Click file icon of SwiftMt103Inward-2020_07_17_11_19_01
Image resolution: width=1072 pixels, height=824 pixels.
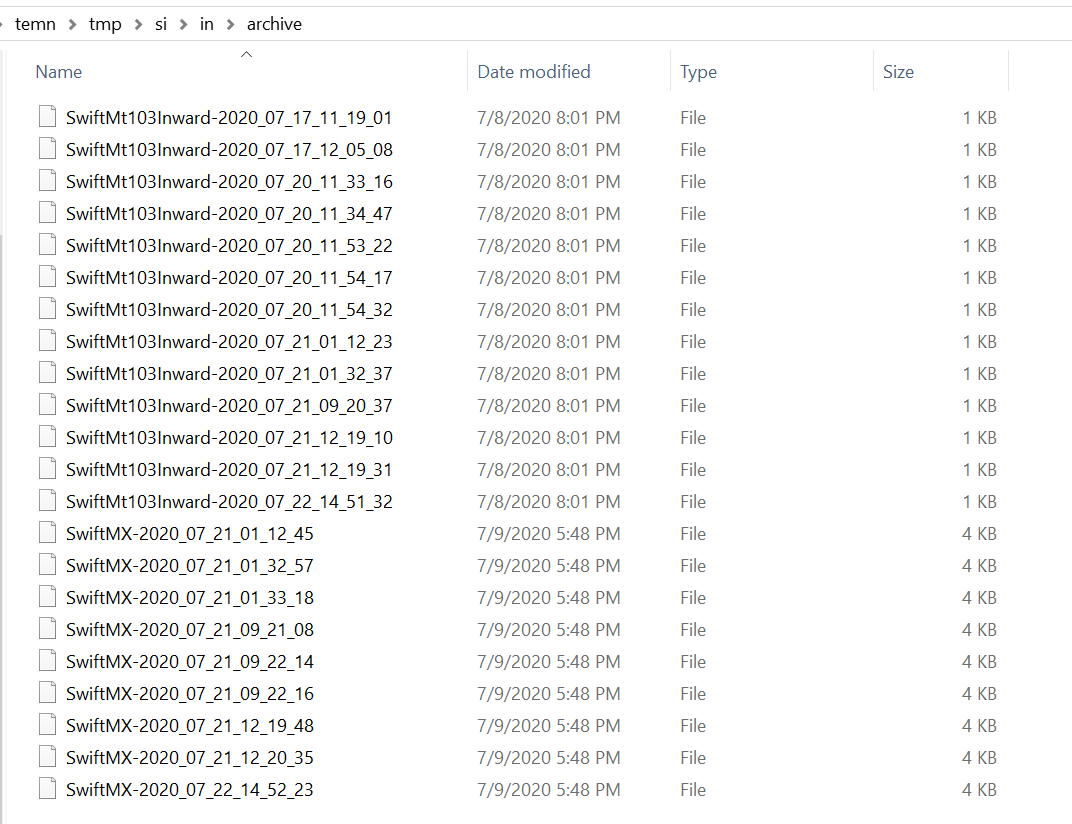point(47,117)
